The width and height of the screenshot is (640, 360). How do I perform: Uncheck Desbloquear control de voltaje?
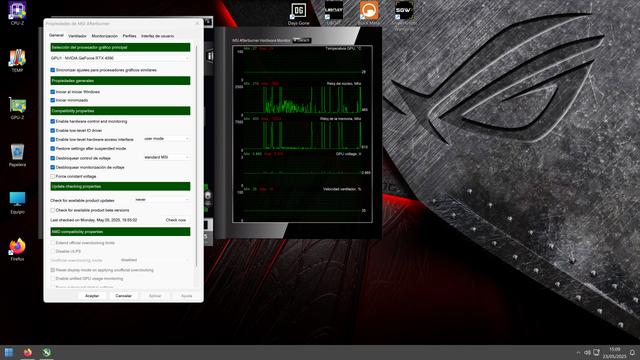[53, 158]
